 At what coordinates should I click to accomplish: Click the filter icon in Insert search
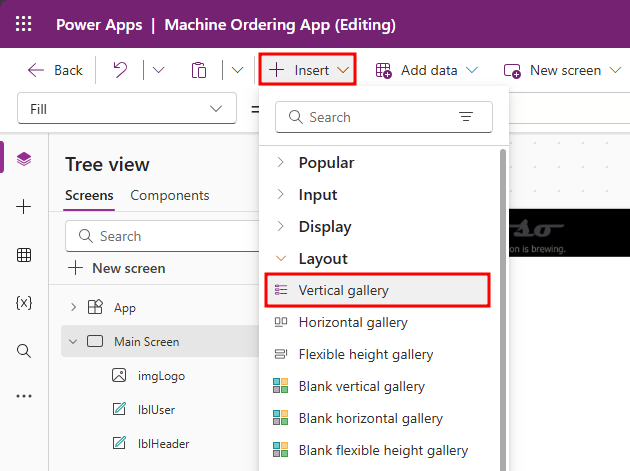pos(466,117)
